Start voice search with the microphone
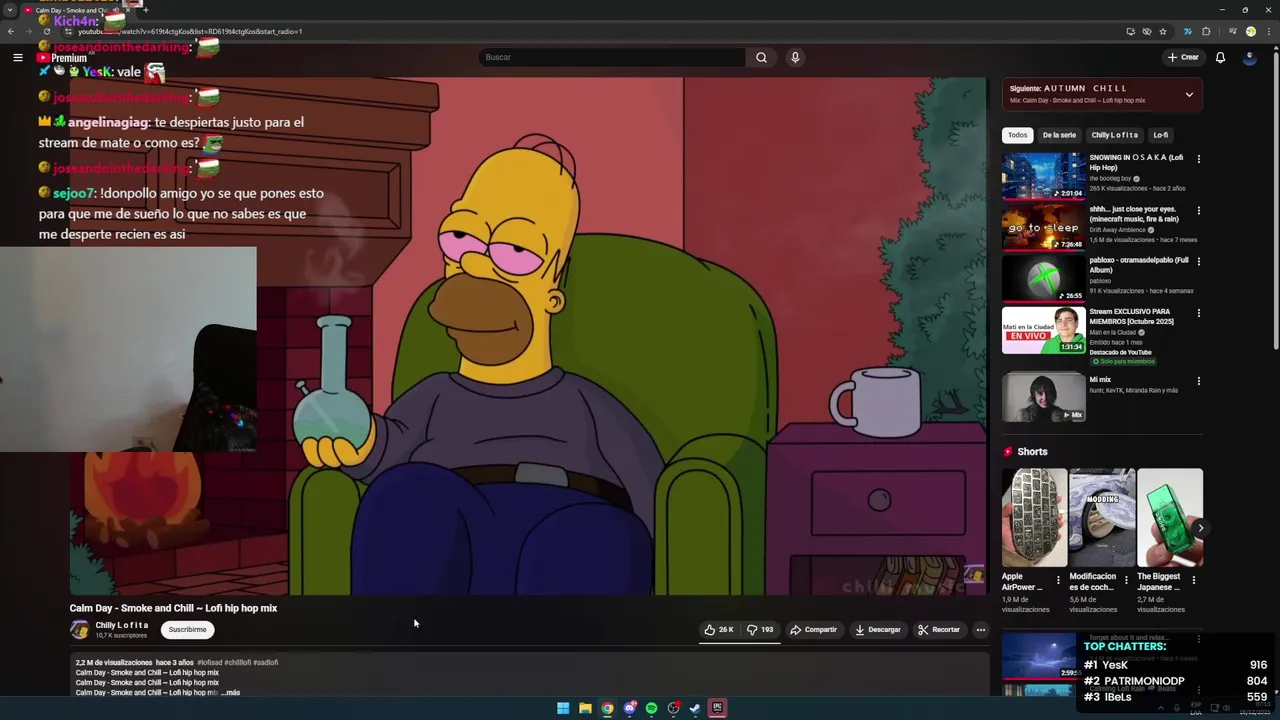Screen dimensions: 1280x720 click(x=795, y=57)
